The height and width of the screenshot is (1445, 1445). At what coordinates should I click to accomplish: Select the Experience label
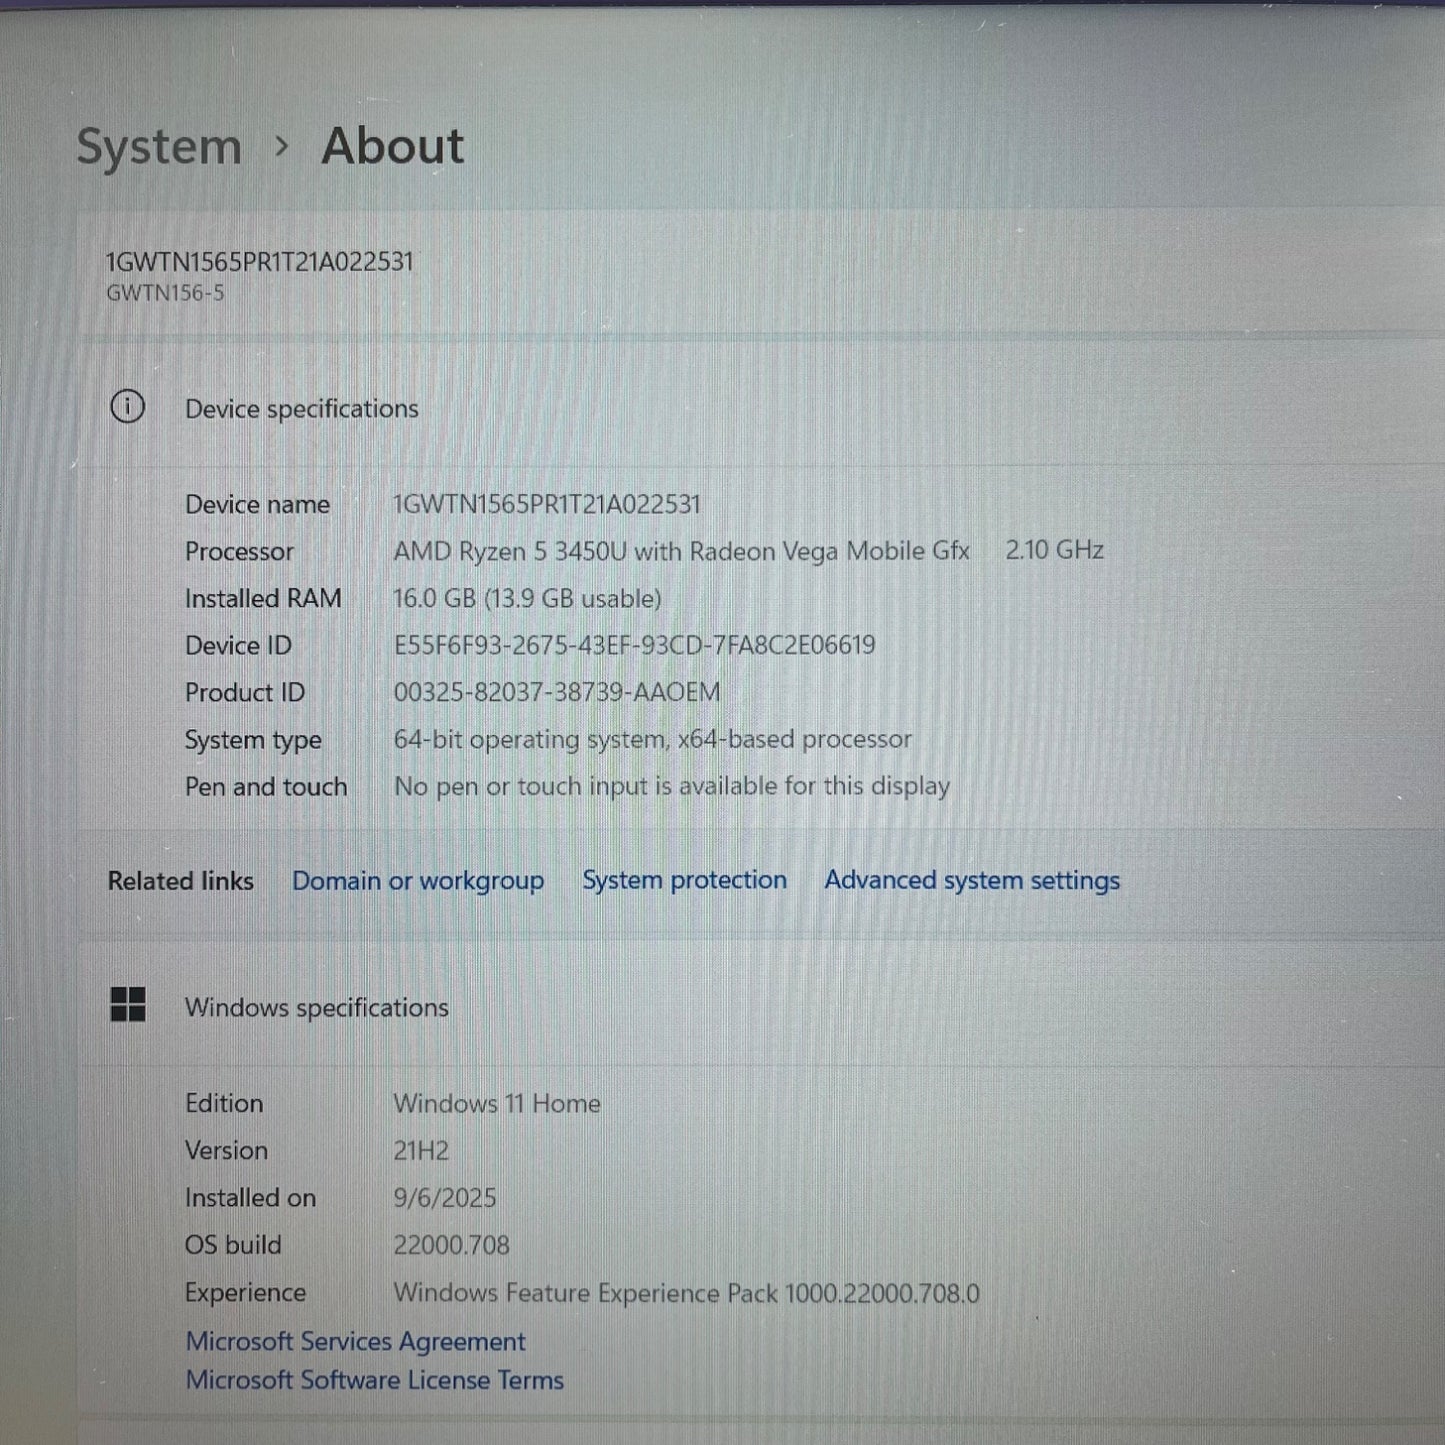(x=245, y=1293)
